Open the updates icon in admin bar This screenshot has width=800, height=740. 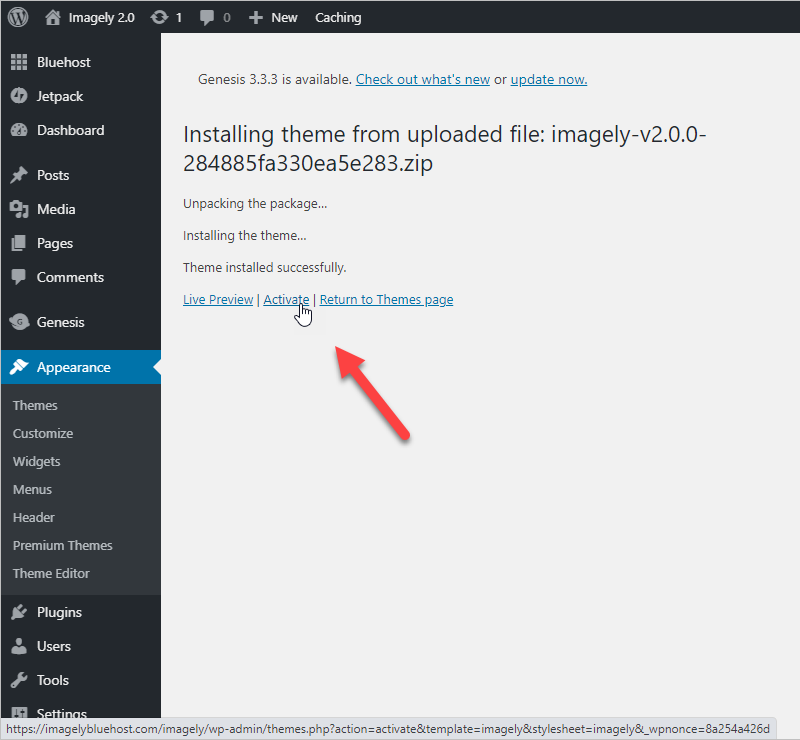(x=159, y=17)
